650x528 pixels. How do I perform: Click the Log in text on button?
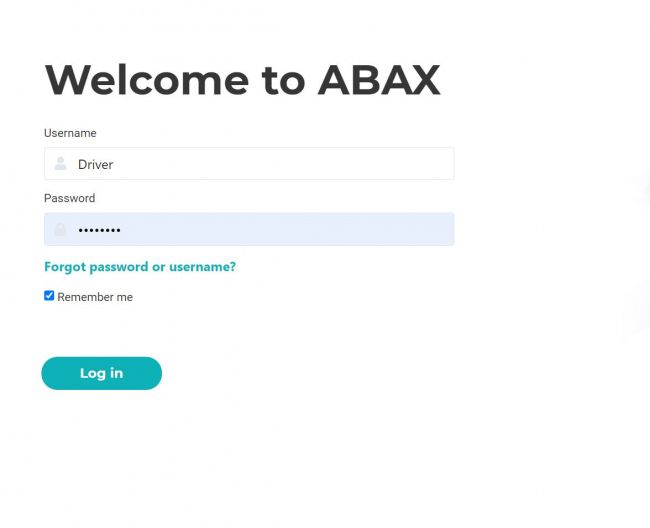(102, 373)
